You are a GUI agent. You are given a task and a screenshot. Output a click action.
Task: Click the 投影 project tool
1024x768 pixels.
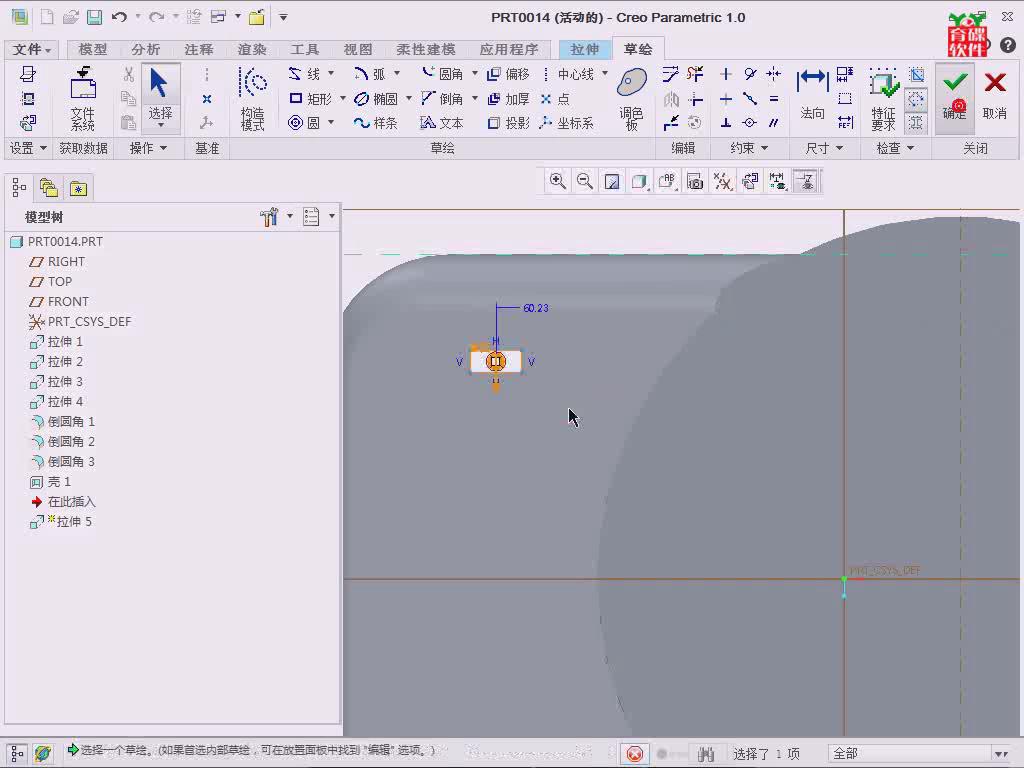click(508, 123)
